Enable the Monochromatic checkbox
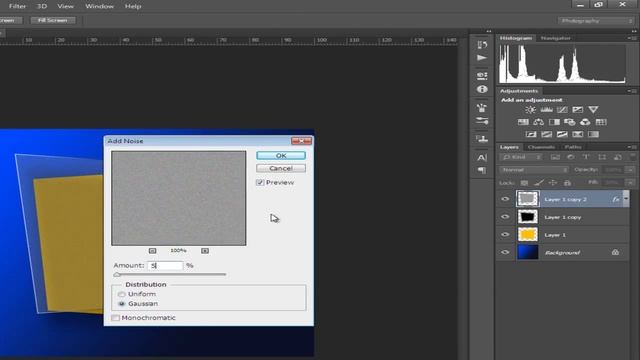This screenshot has height=360, width=640. pyautogui.click(x=116, y=318)
